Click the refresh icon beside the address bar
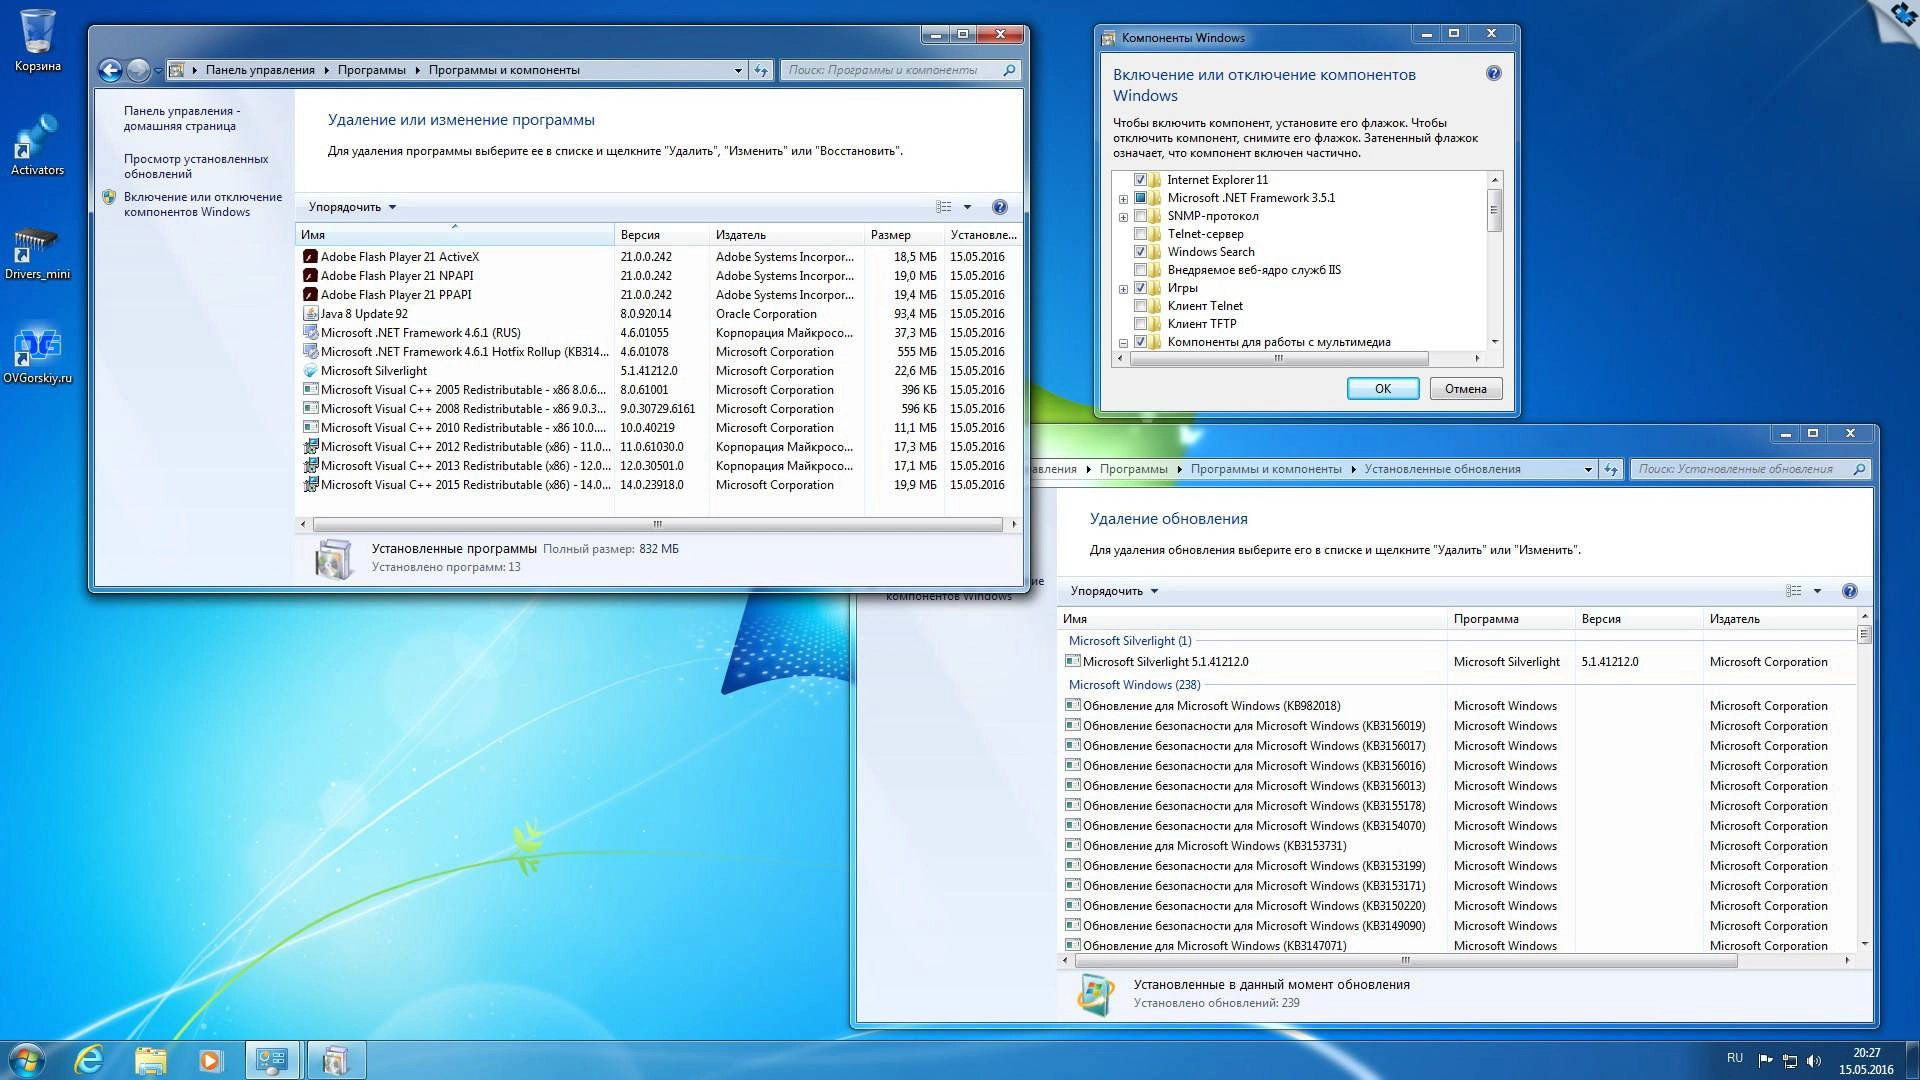 761,70
